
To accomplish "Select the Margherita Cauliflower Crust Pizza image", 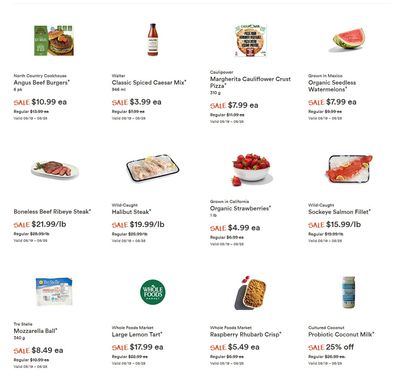I will (250, 40).
